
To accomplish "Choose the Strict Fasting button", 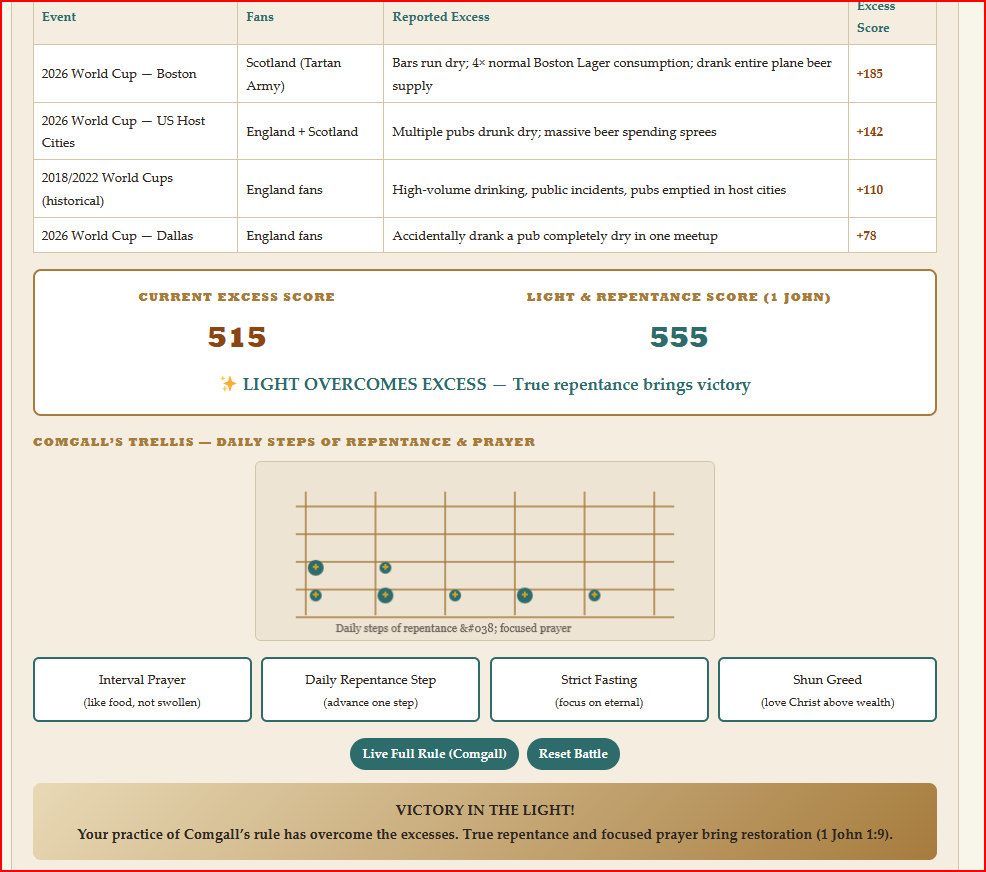I will pyautogui.click(x=599, y=690).
